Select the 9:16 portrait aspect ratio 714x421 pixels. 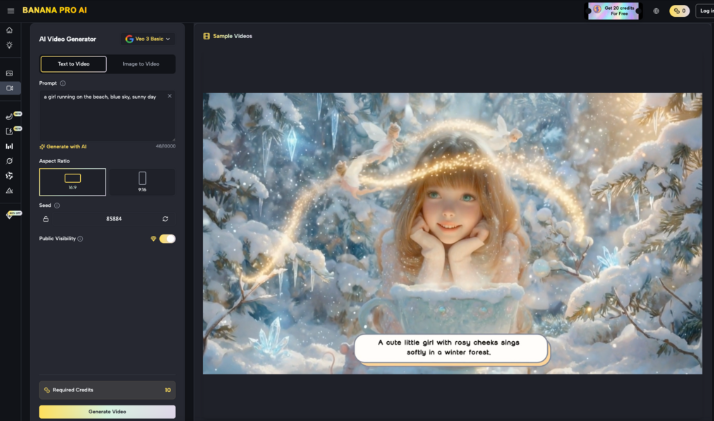(142, 181)
